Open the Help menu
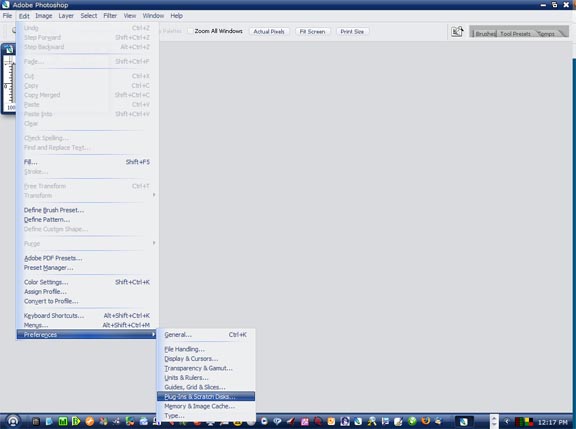The height and width of the screenshot is (429, 576). coord(176,16)
